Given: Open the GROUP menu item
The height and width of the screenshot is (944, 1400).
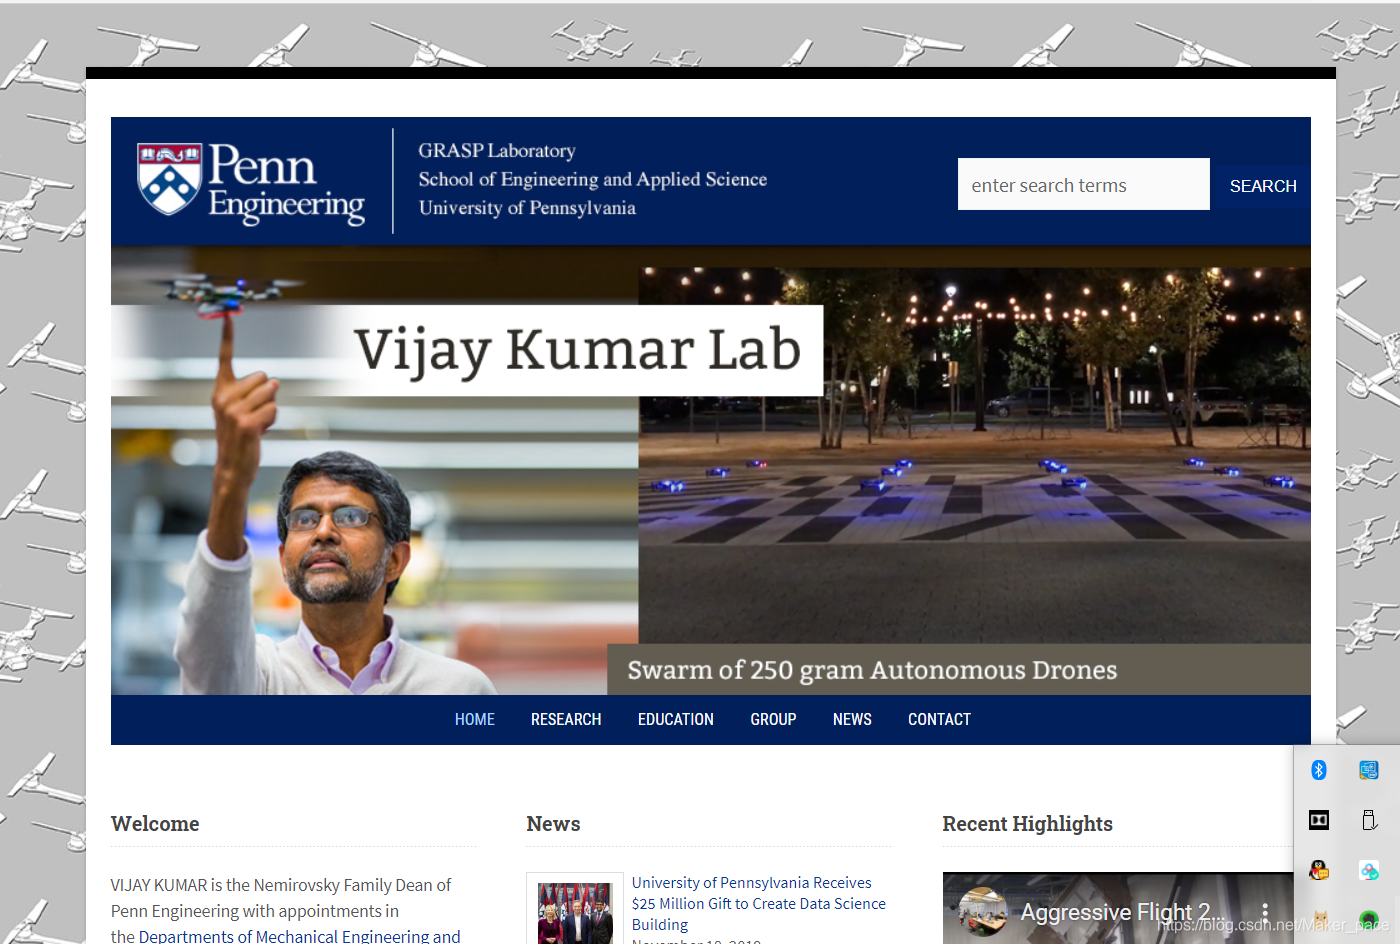Looking at the screenshot, I should (773, 719).
